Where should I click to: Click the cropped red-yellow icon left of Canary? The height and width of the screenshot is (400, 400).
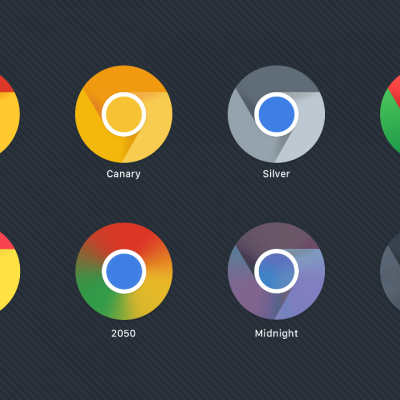[x=9, y=114]
